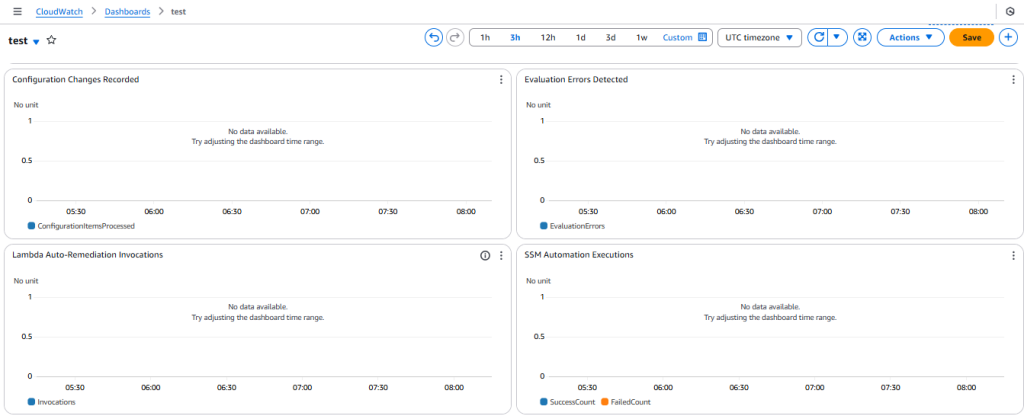This screenshot has width=1024, height=416.
Task: Undo the last dashboard change
Action: (x=434, y=37)
